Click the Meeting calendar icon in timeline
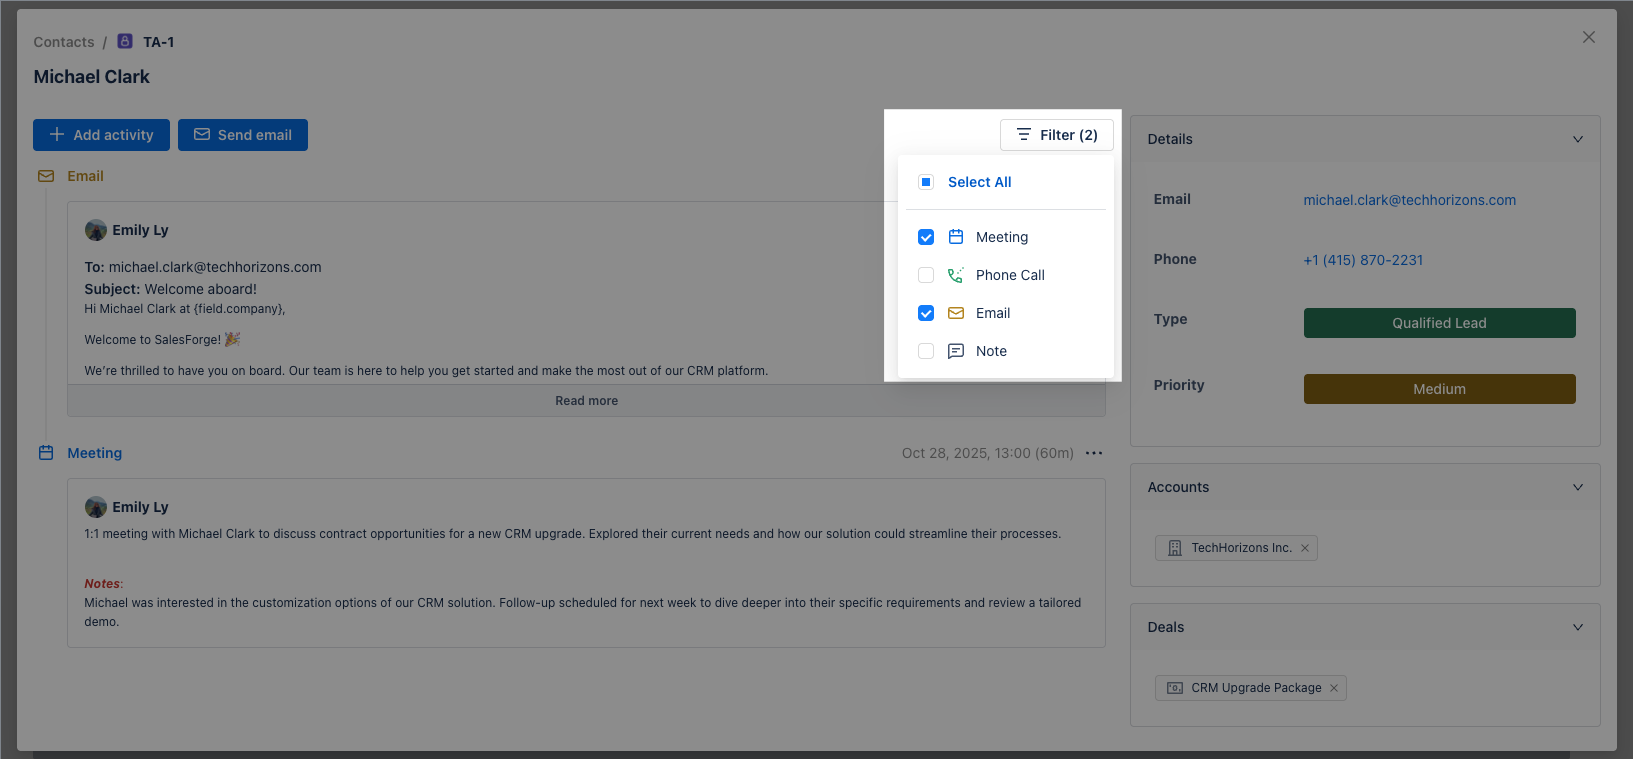The image size is (1633, 759). click(x=46, y=453)
